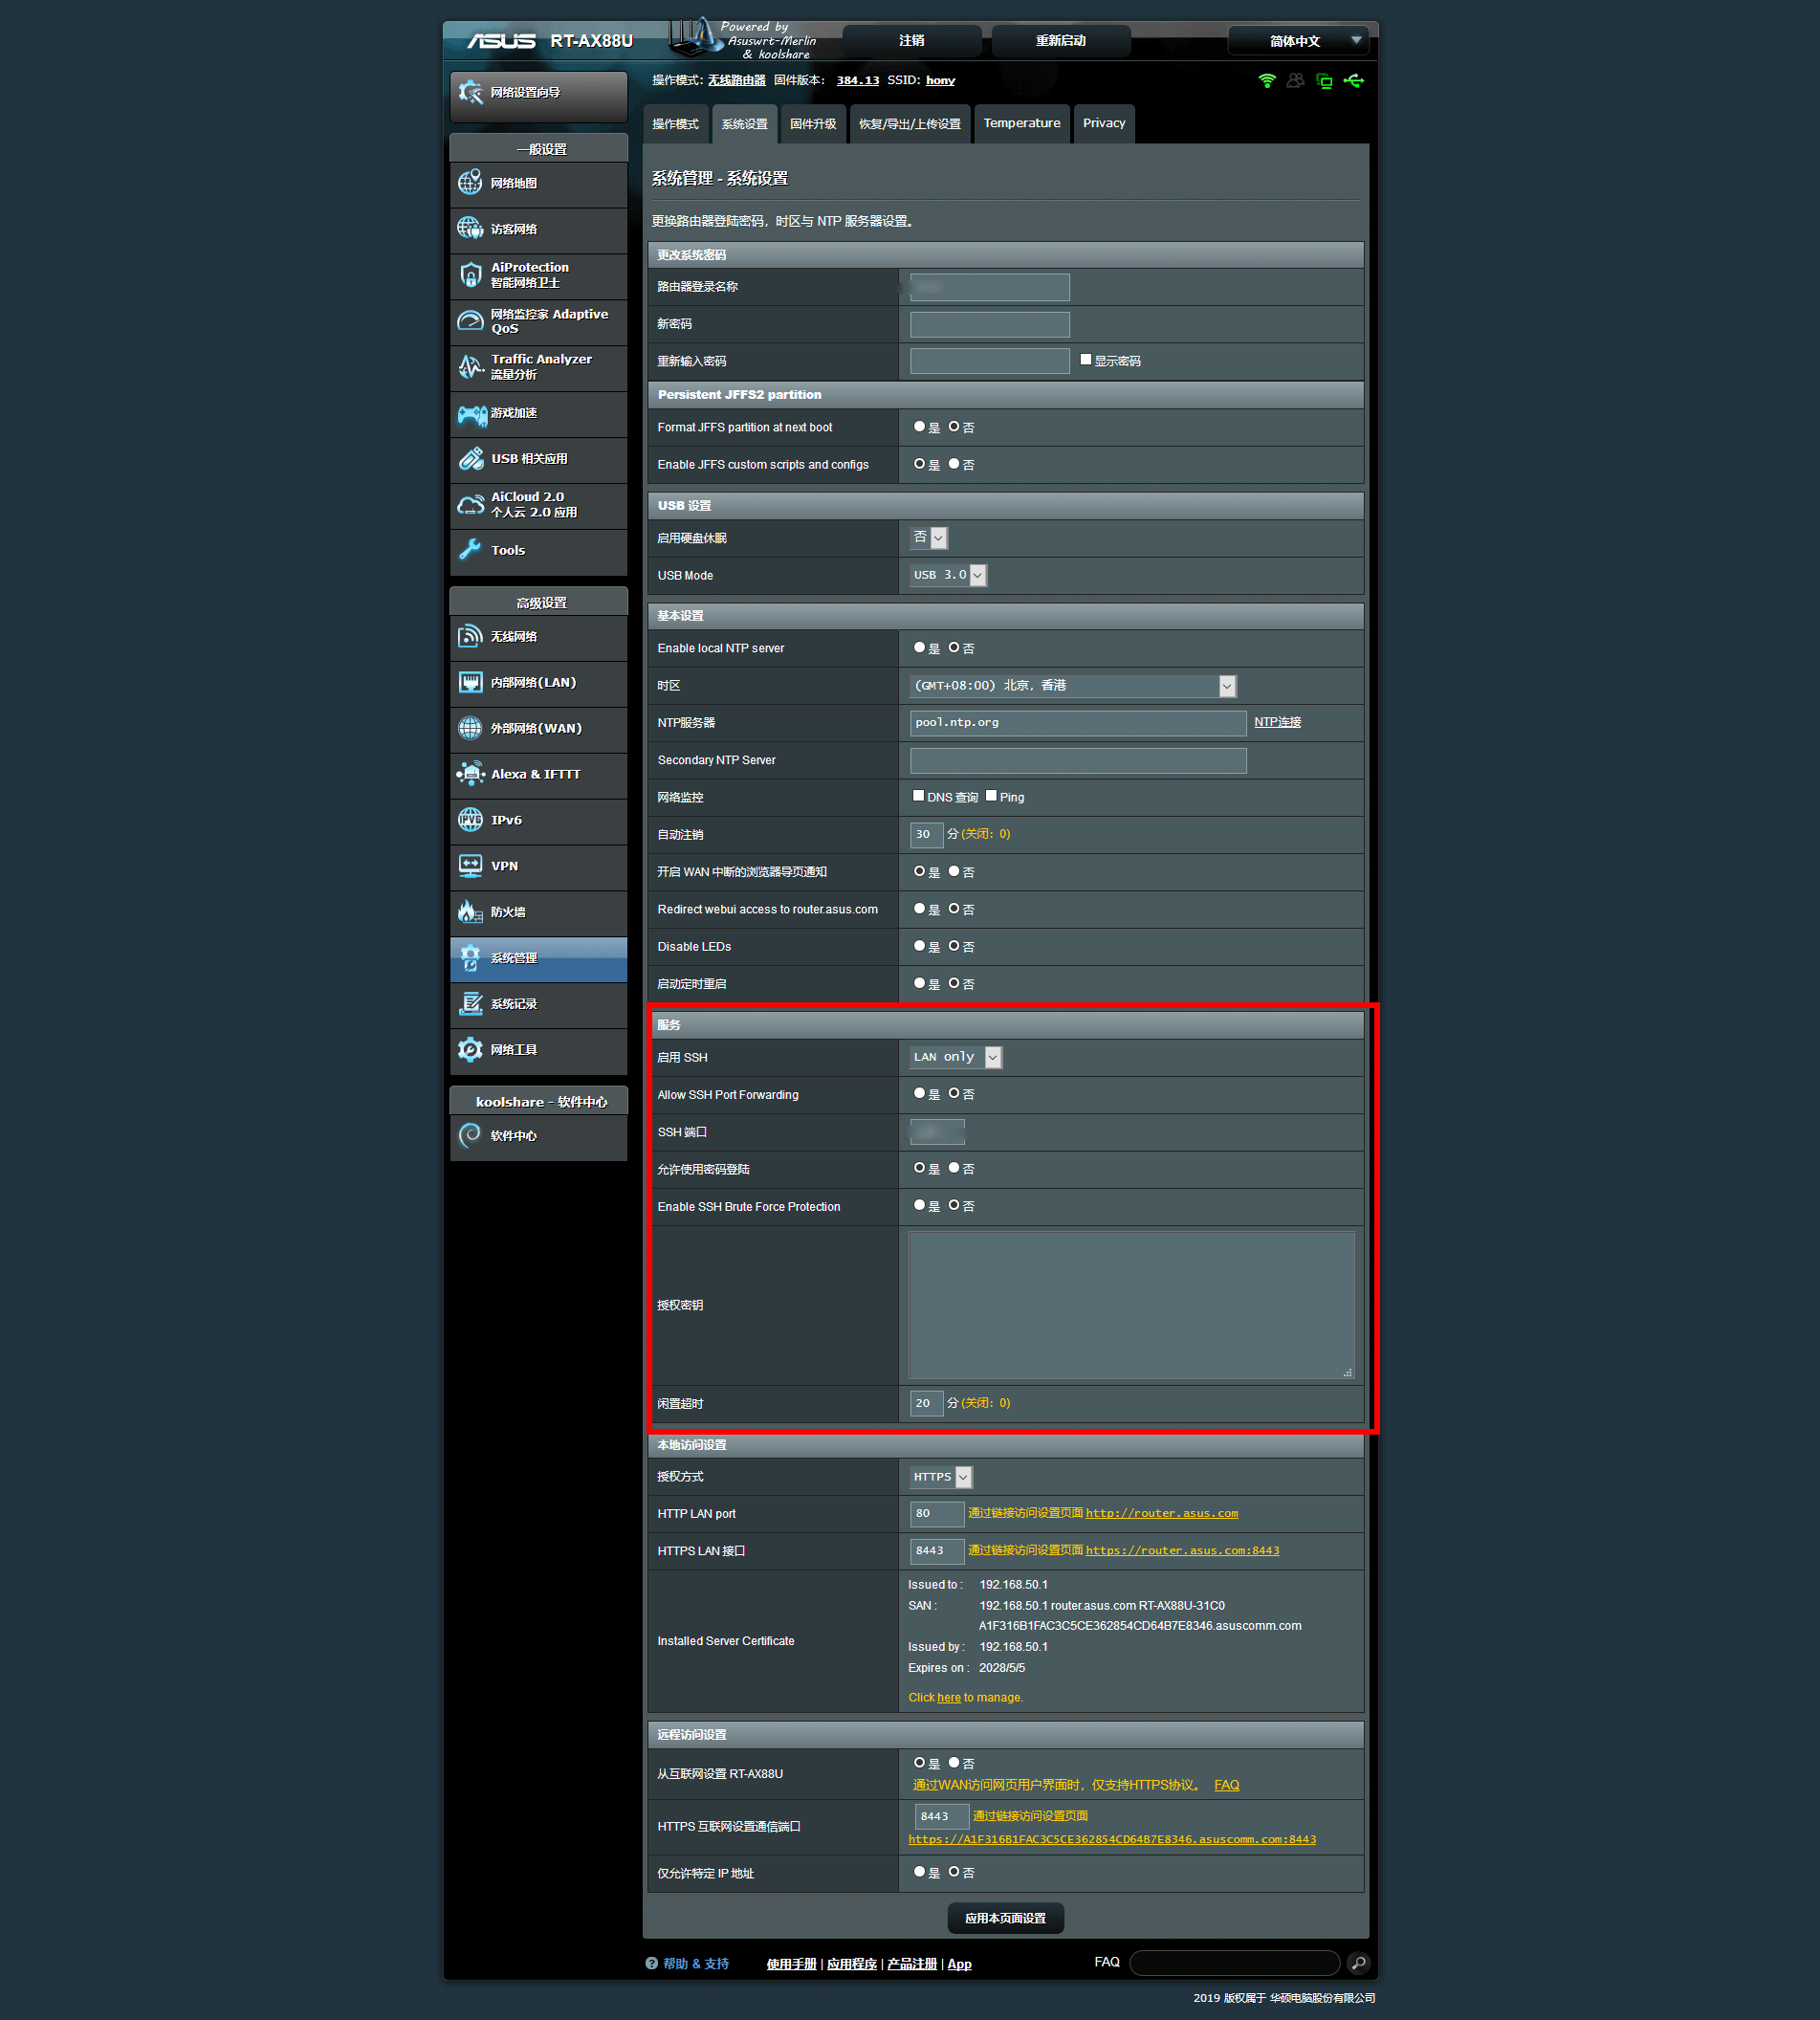Click the FAQ search magnifier icon

1358,1963
